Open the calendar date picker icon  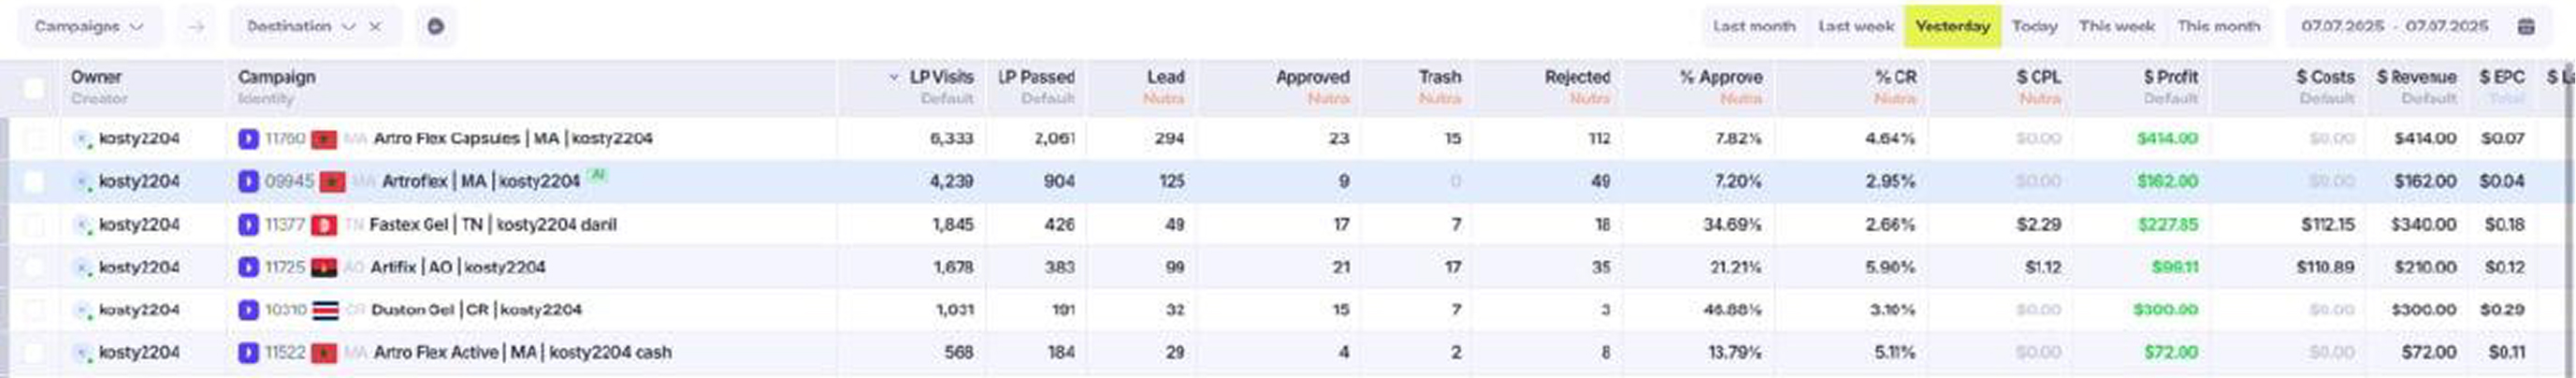(x=2526, y=27)
